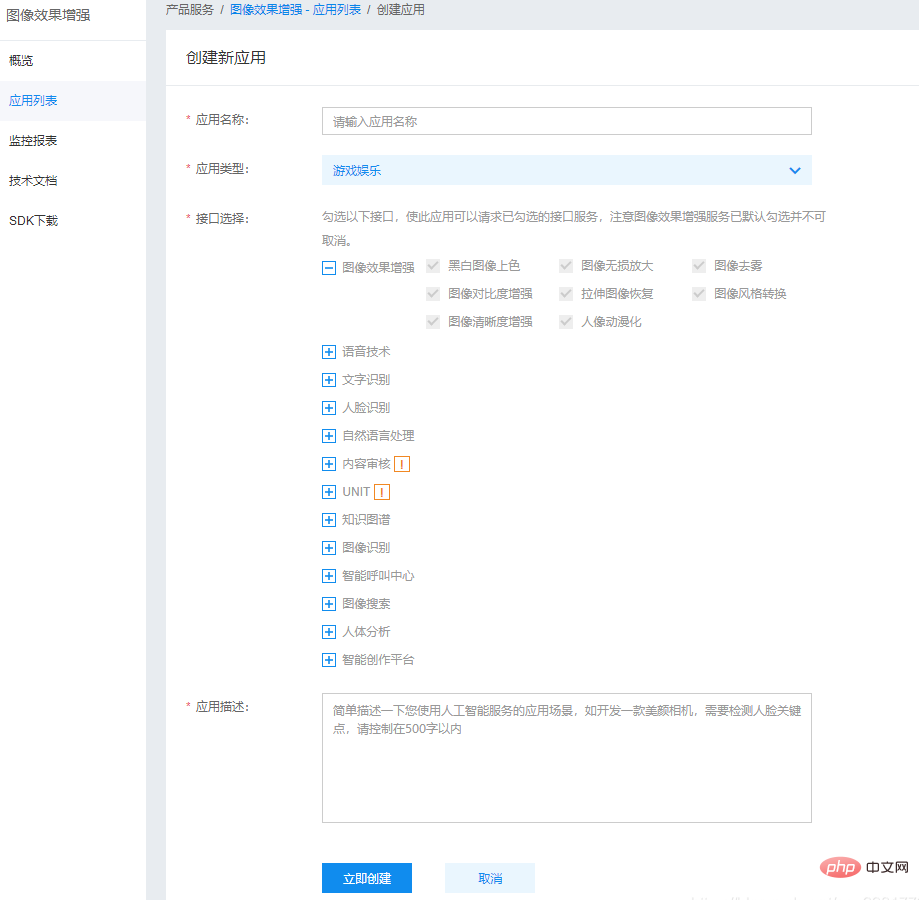Toggle the 图像去雾 checkbox

pyautogui.click(x=698, y=265)
